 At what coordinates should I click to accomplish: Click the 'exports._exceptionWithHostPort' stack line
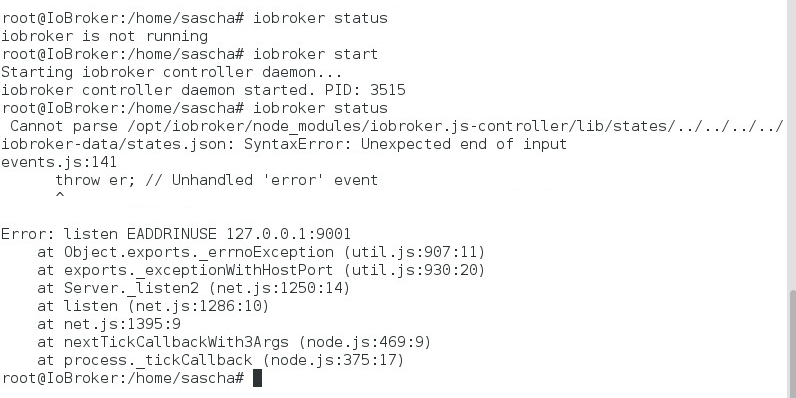tap(261, 270)
